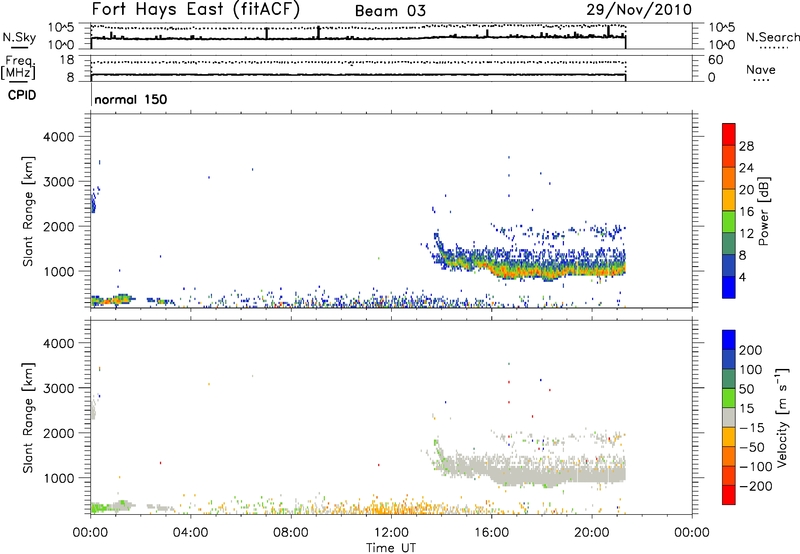Select the Freq. [MHz] axis label
Image resolution: width=800 pixels, height=554 pixels.
[x=19, y=68]
